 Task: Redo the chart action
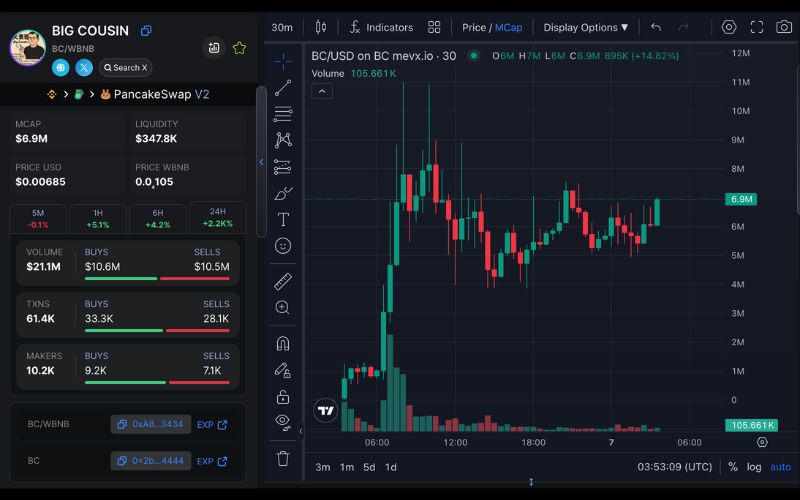[x=684, y=27]
